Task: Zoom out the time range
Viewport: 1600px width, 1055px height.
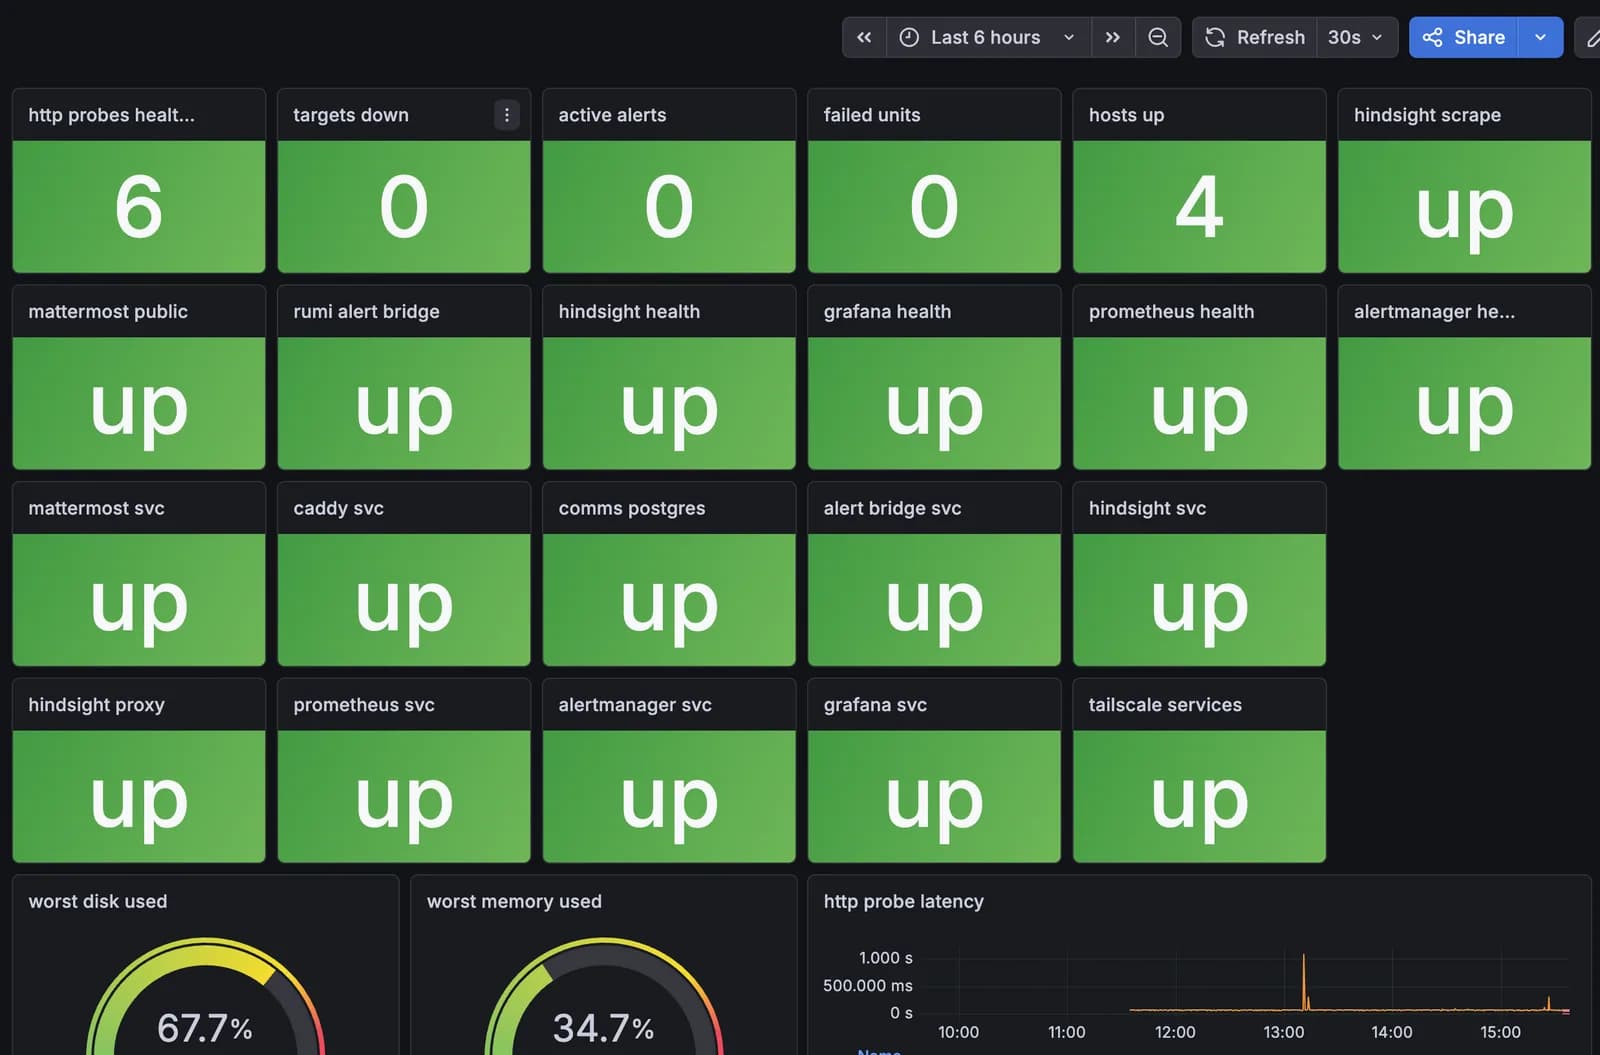Action: click(1158, 37)
